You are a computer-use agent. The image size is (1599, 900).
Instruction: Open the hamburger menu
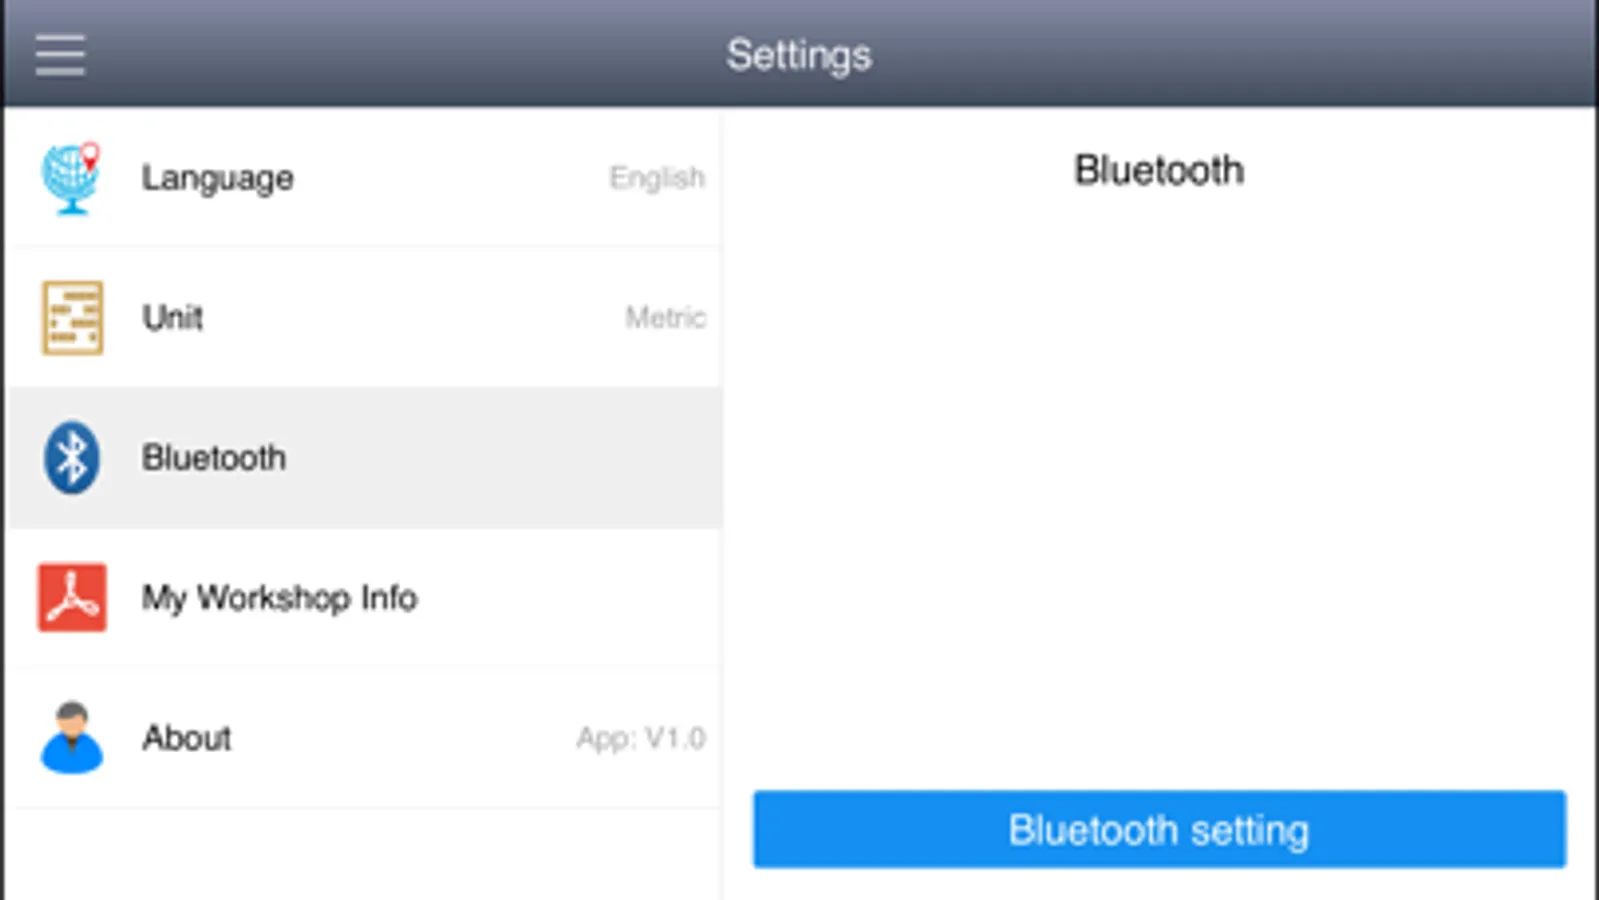click(x=60, y=55)
